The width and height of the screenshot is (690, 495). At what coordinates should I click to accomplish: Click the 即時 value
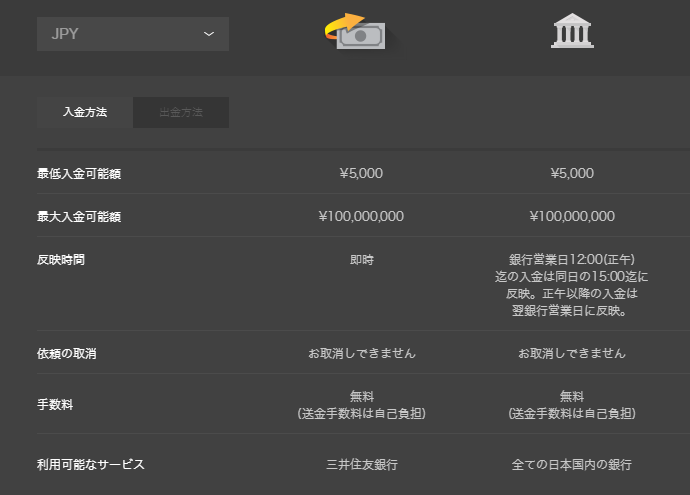362,260
